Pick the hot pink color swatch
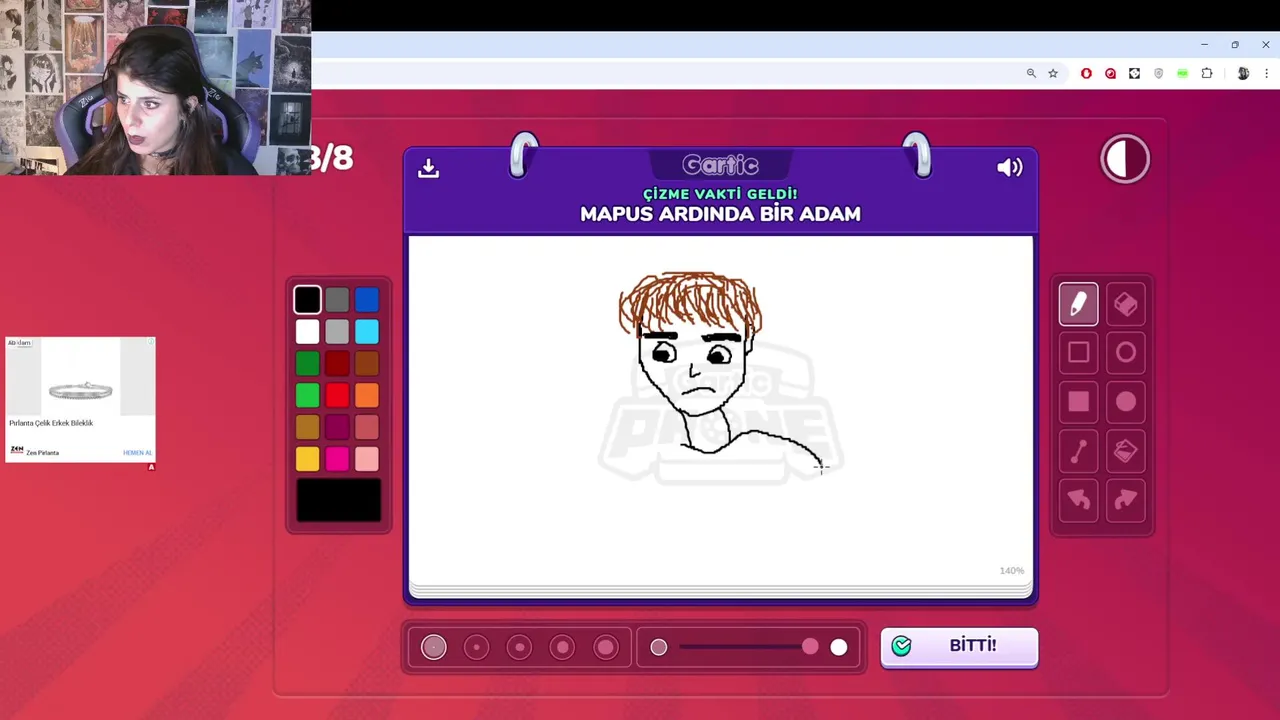Viewport: 1280px width, 720px height. tap(337, 459)
